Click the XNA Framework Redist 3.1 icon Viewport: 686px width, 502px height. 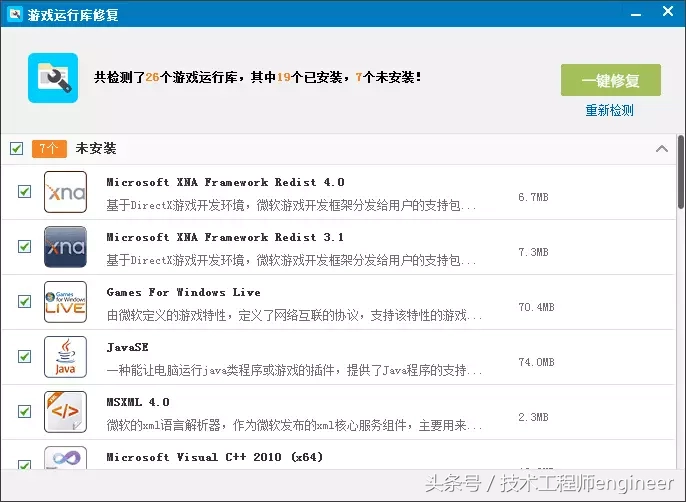click(x=66, y=247)
